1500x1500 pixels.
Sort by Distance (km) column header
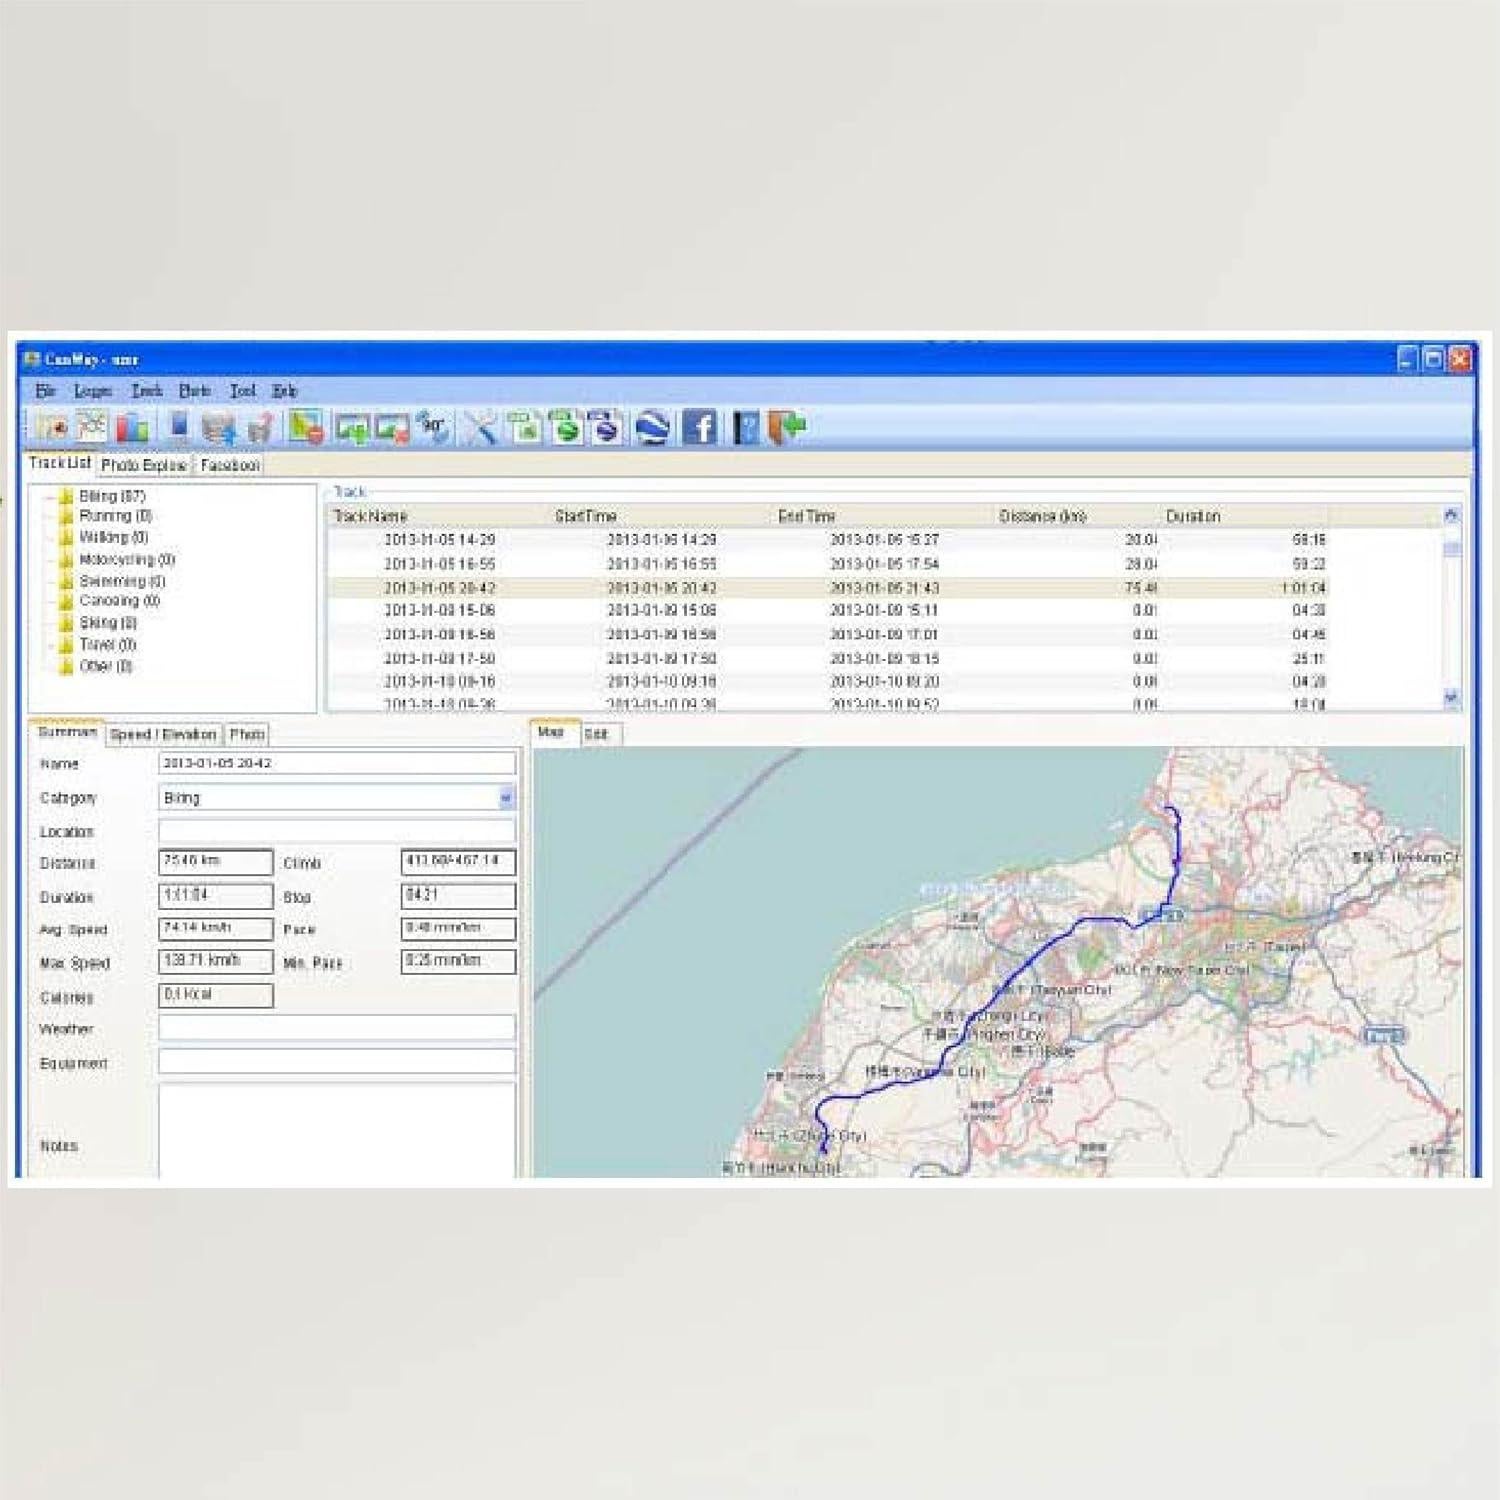click(1042, 516)
